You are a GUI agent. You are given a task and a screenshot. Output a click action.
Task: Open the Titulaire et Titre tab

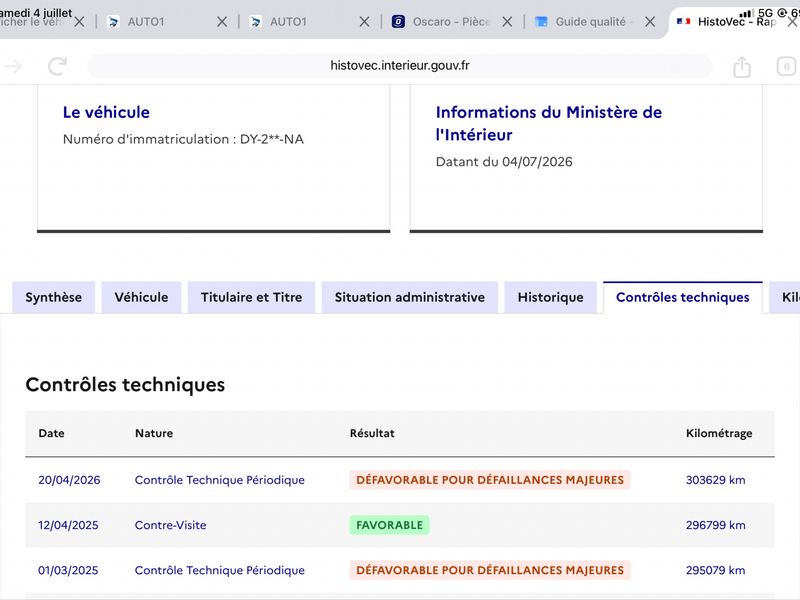click(x=252, y=297)
